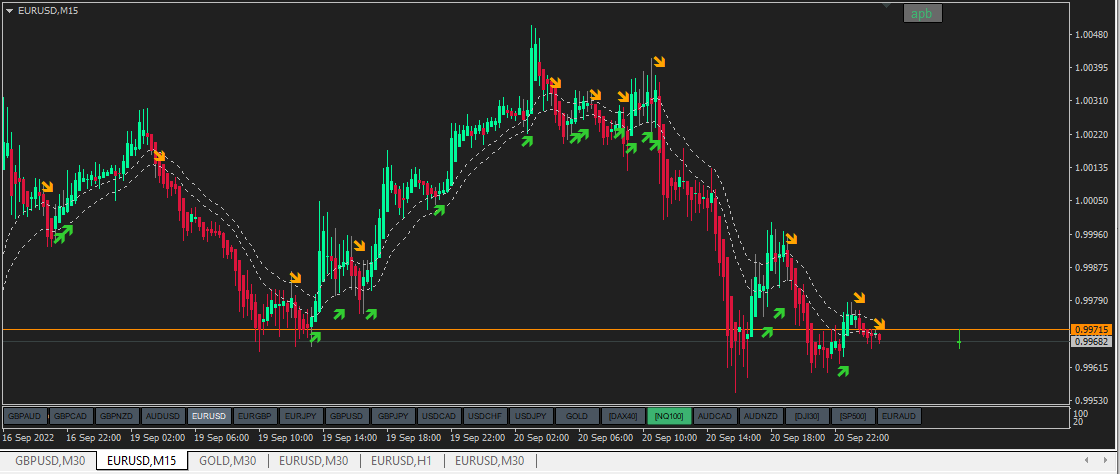Open the GBPUSD,M30 chart tab
The width and height of the screenshot is (1120, 474).
(x=50, y=461)
